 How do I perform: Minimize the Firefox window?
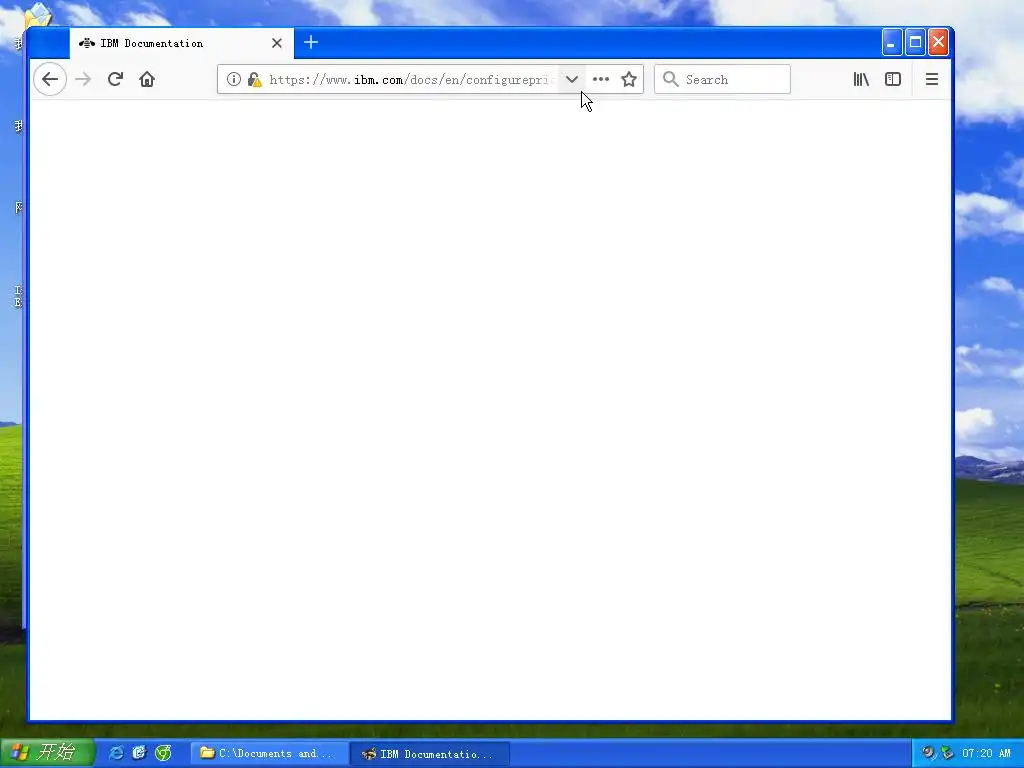pos(892,42)
